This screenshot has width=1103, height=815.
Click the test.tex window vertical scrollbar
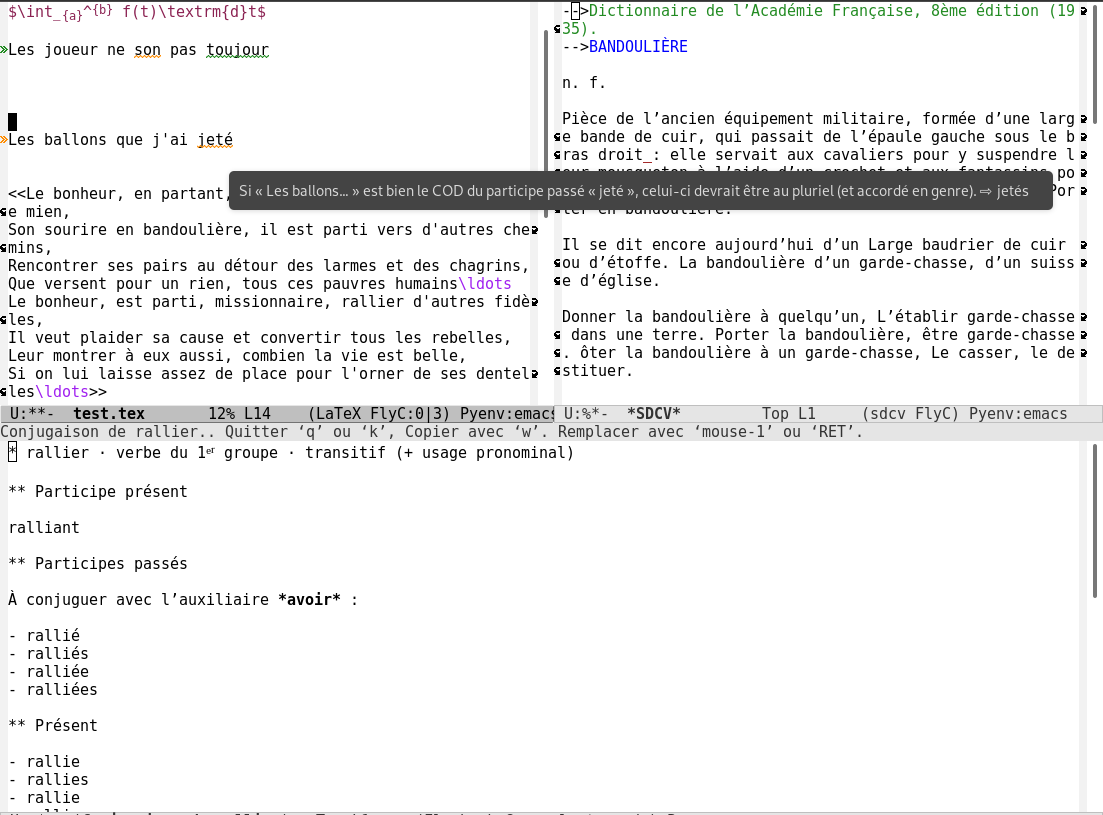coord(546,120)
